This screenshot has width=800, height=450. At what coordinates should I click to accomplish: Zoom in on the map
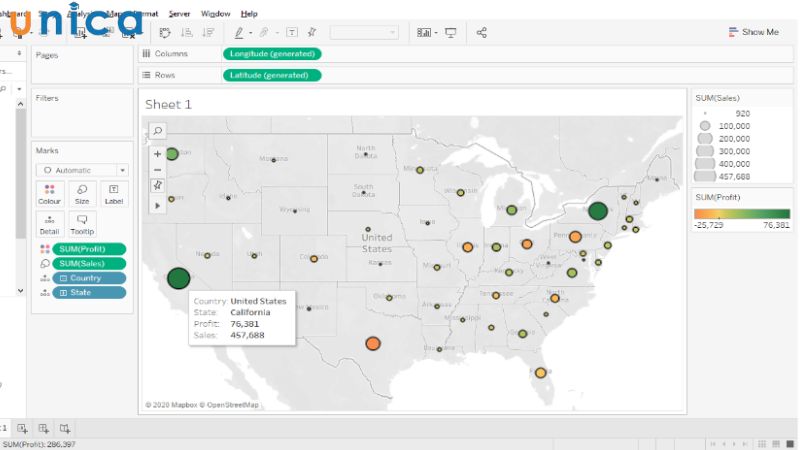[157, 154]
